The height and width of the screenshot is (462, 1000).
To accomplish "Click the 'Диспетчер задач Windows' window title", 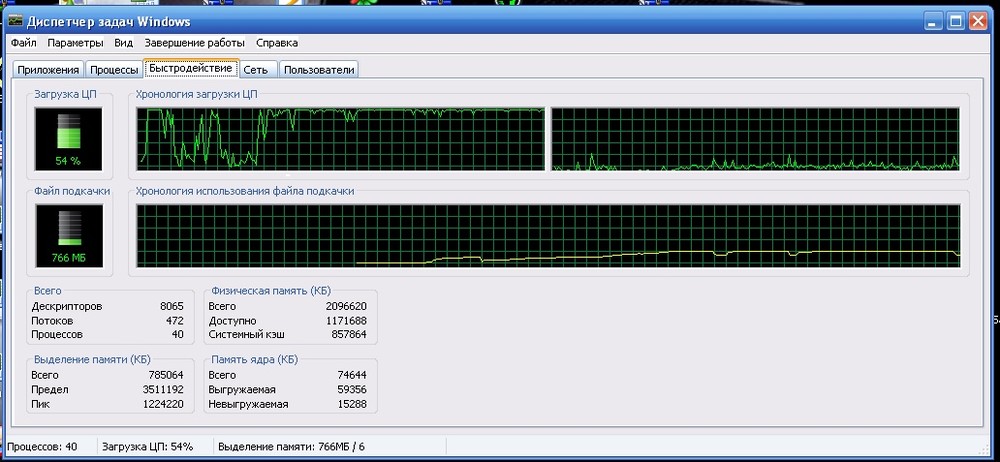I will coord(108,22).
